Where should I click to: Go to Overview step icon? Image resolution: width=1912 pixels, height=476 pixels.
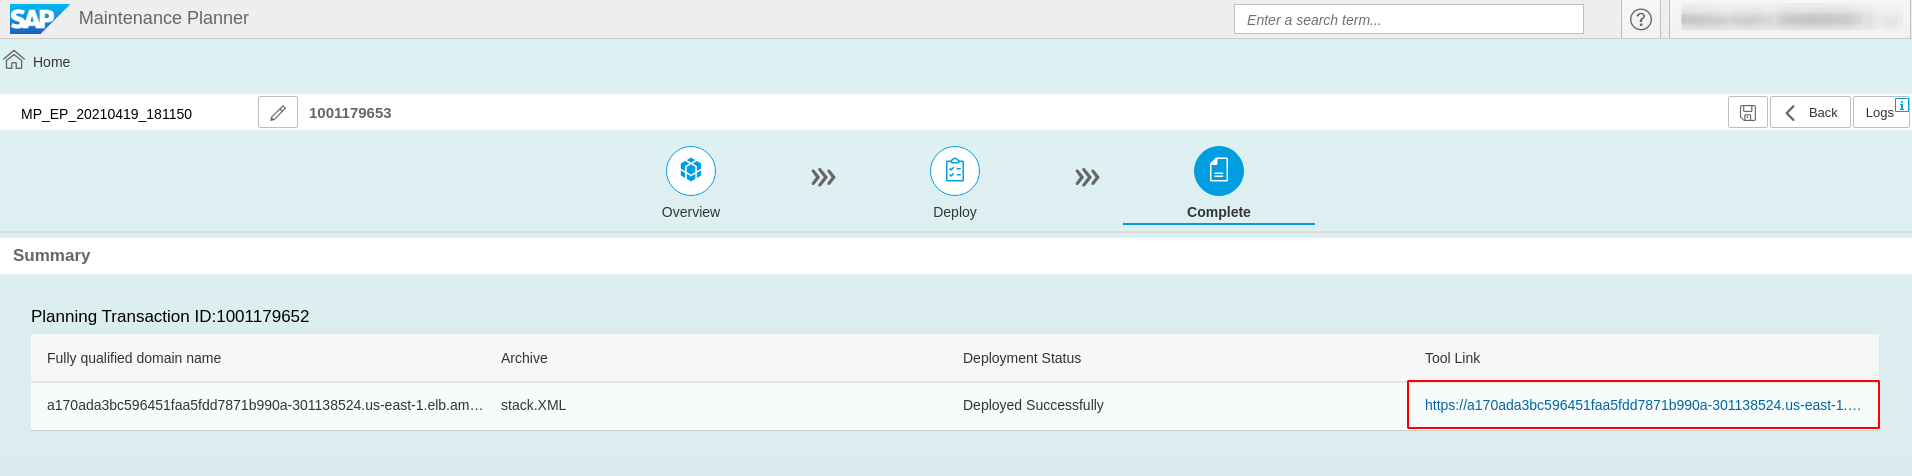click(x=691, y=171)
